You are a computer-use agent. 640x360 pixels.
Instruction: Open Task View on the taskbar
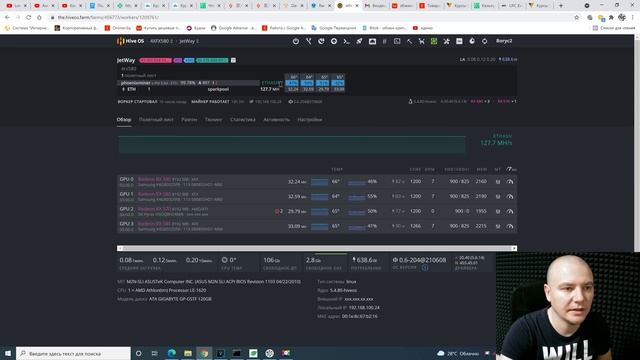(x=154, y=353)
